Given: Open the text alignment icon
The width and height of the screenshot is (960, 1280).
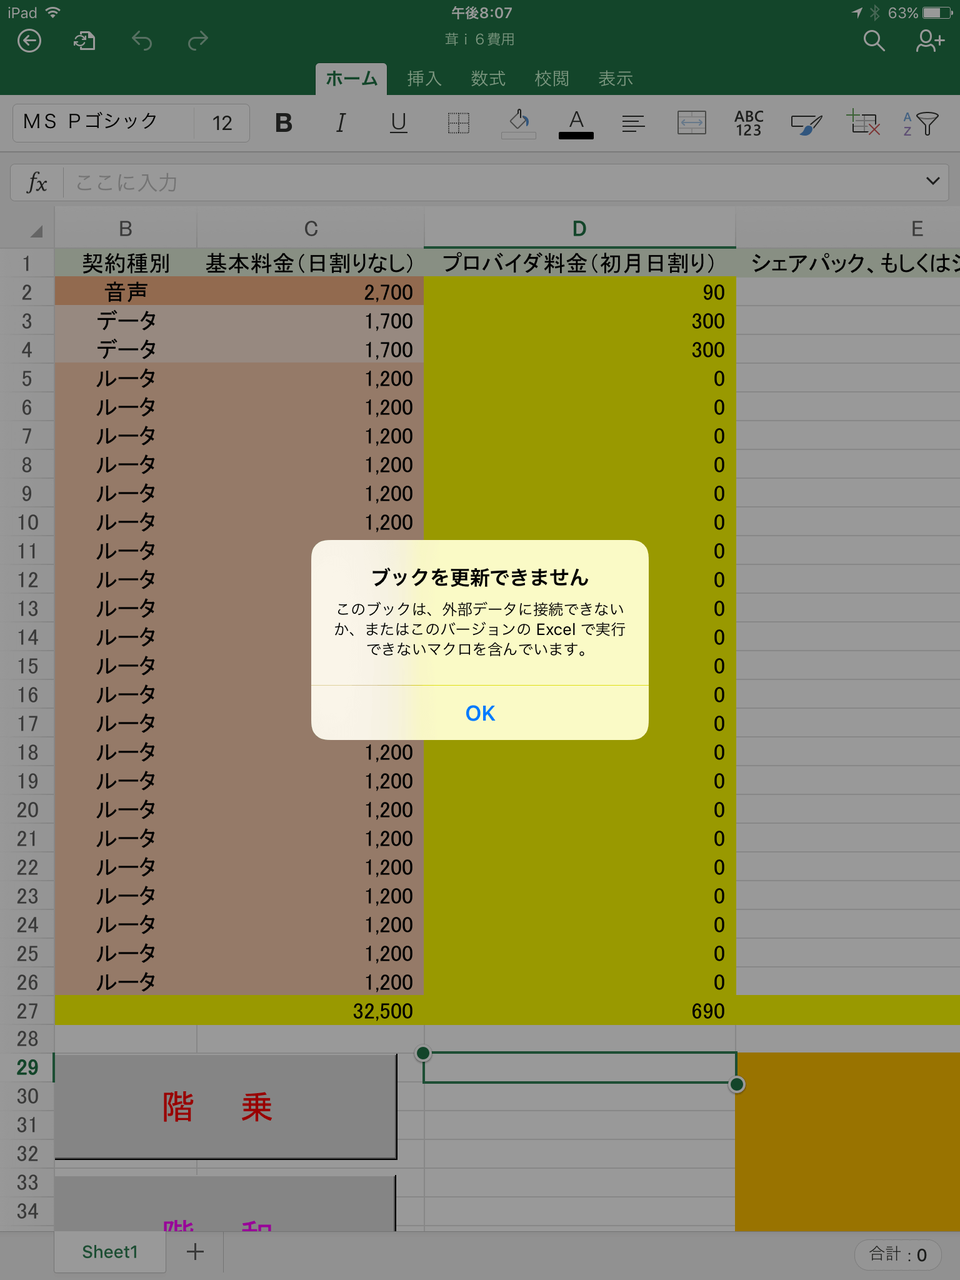Looking at the screenshot, I should pos(633,123).
